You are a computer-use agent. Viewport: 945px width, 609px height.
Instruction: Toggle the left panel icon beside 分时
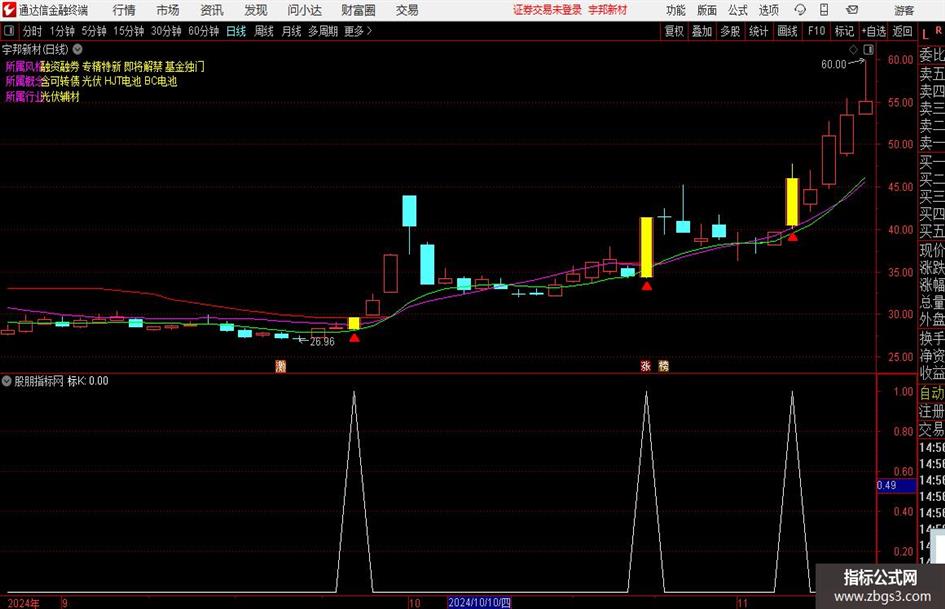coord(8,31)
